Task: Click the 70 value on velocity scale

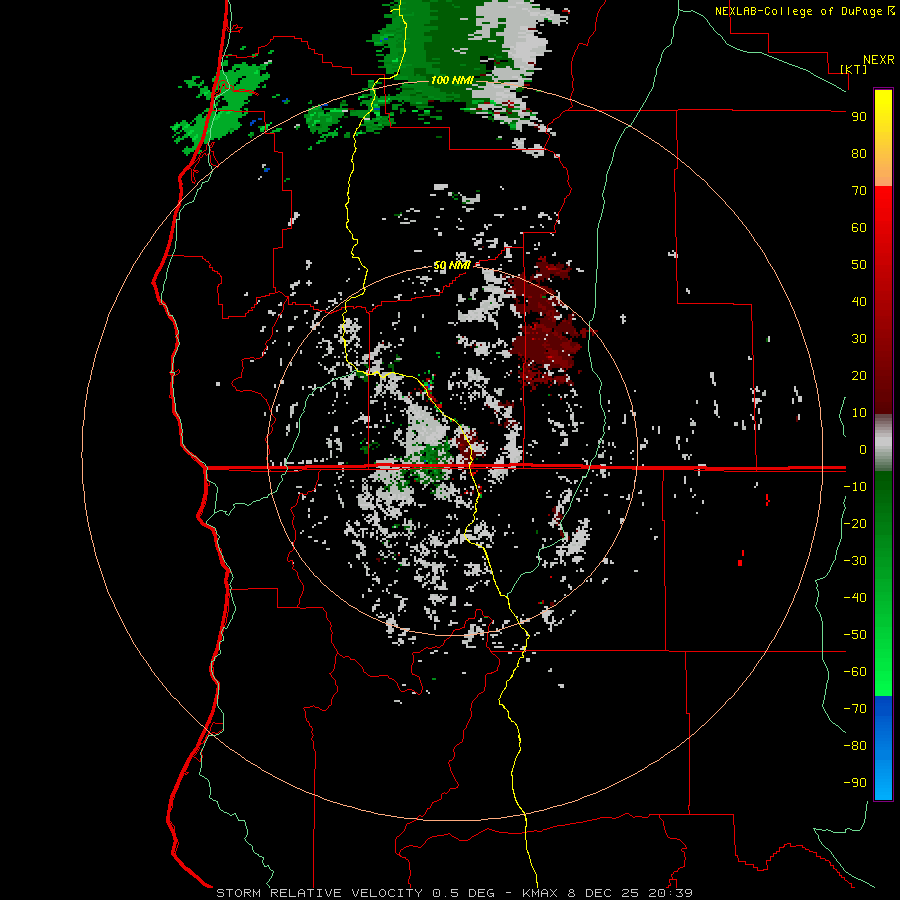Action: pos(859,191)
